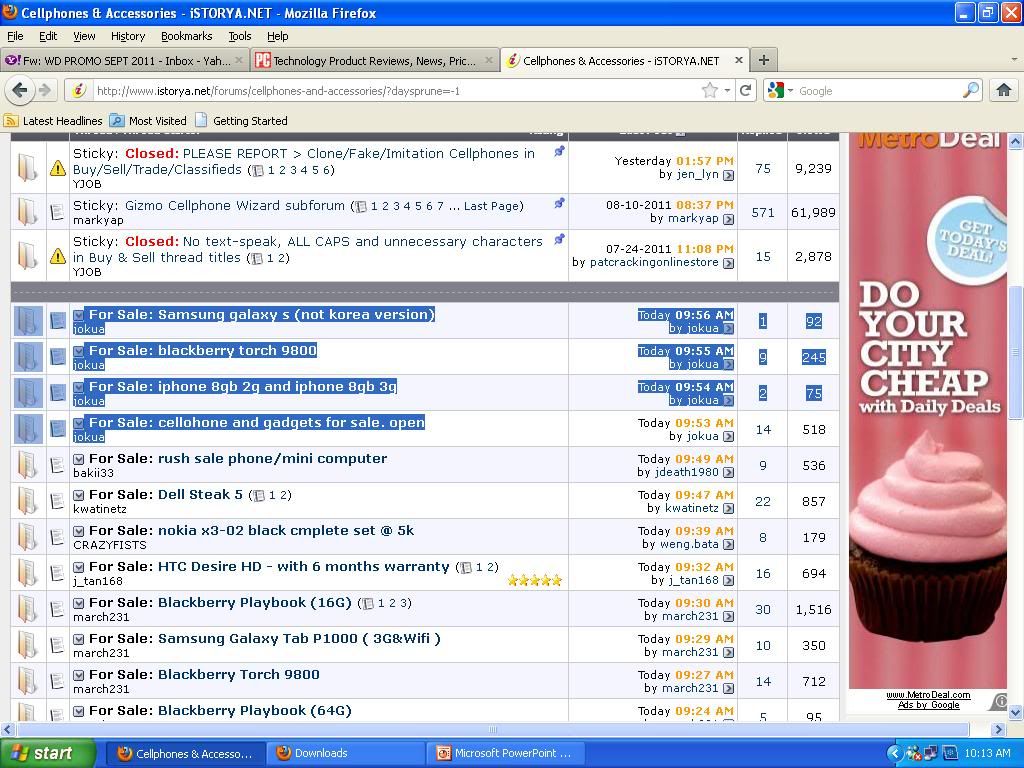Open the Google search engine dropdown

(x=779, y=90)
